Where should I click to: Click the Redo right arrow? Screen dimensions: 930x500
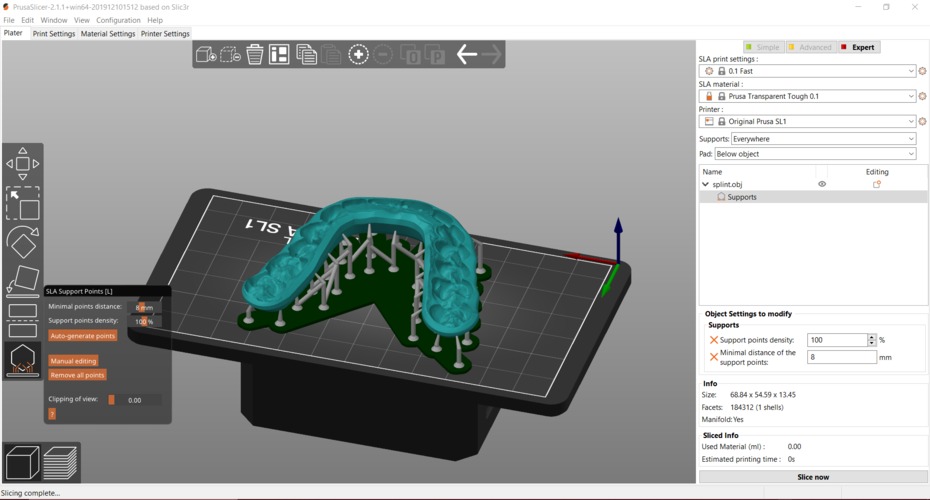pos(492,55)
